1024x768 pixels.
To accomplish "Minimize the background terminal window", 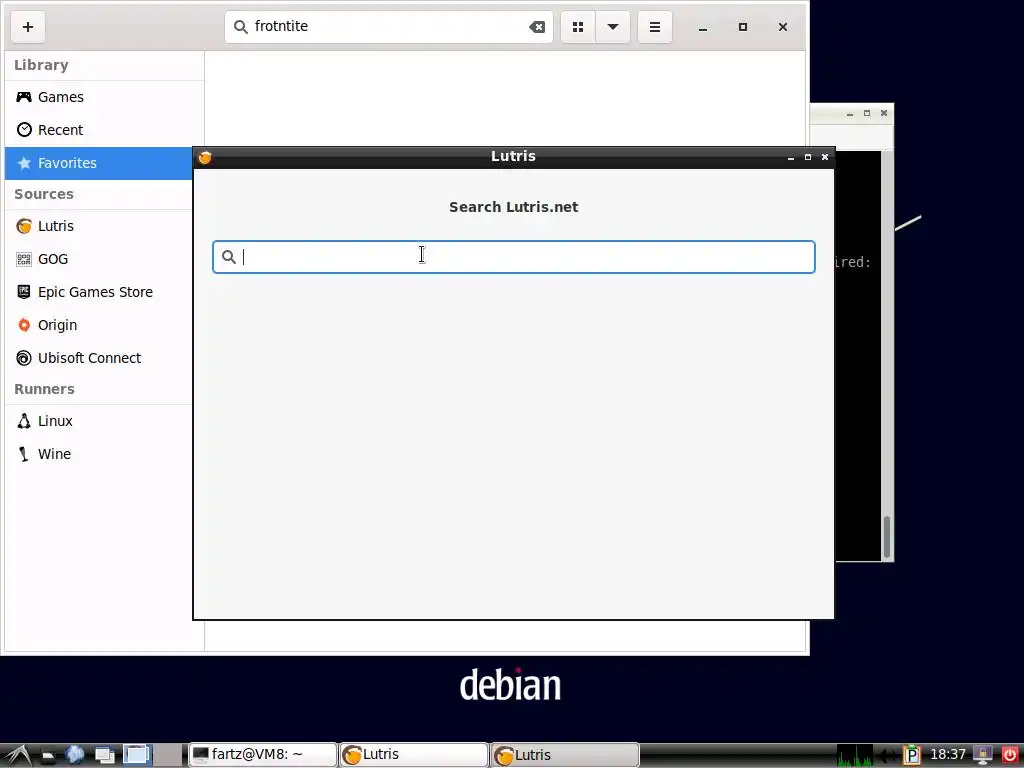I will click(850, 114).
